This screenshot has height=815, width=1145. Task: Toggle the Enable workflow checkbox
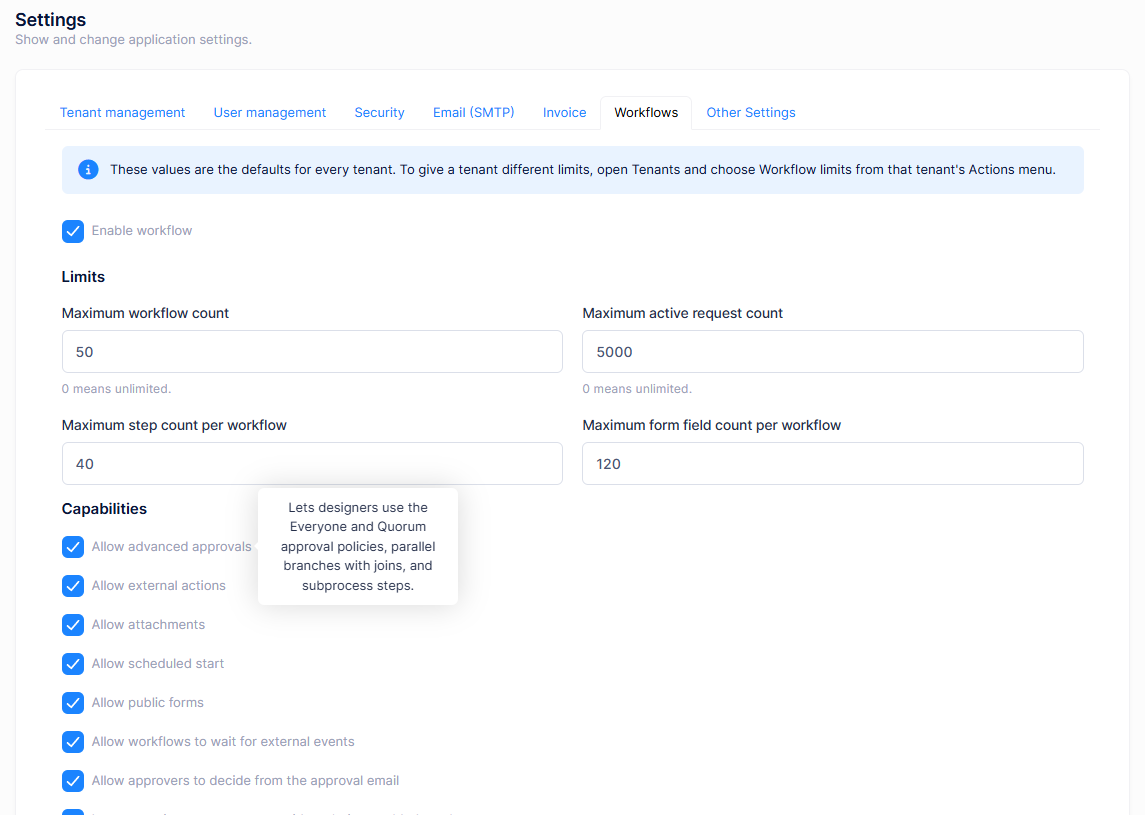(x=73, y=231)
